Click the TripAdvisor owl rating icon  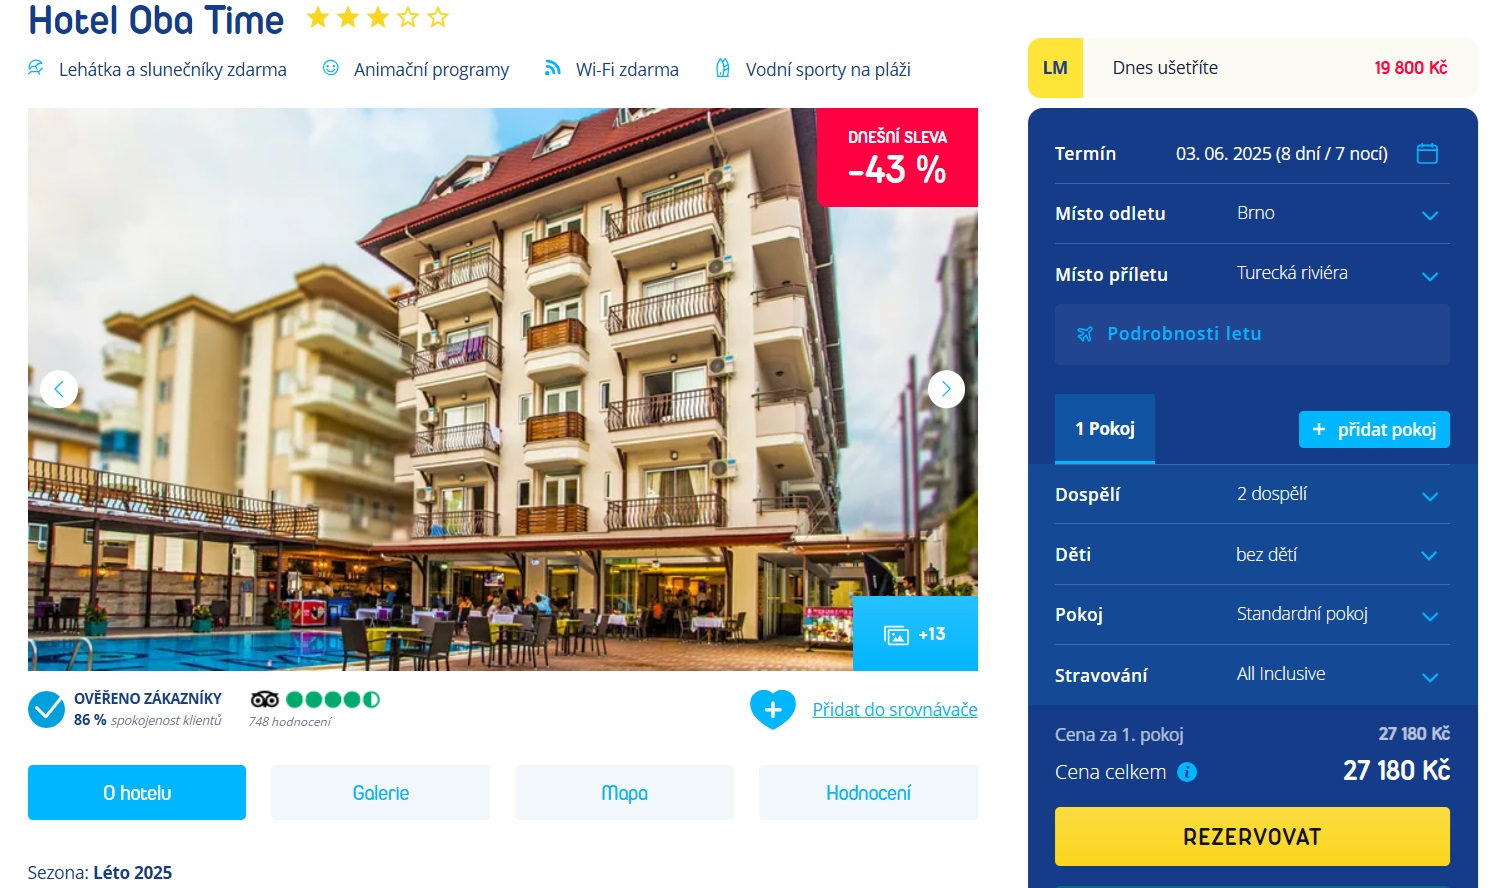pos(265,699)
